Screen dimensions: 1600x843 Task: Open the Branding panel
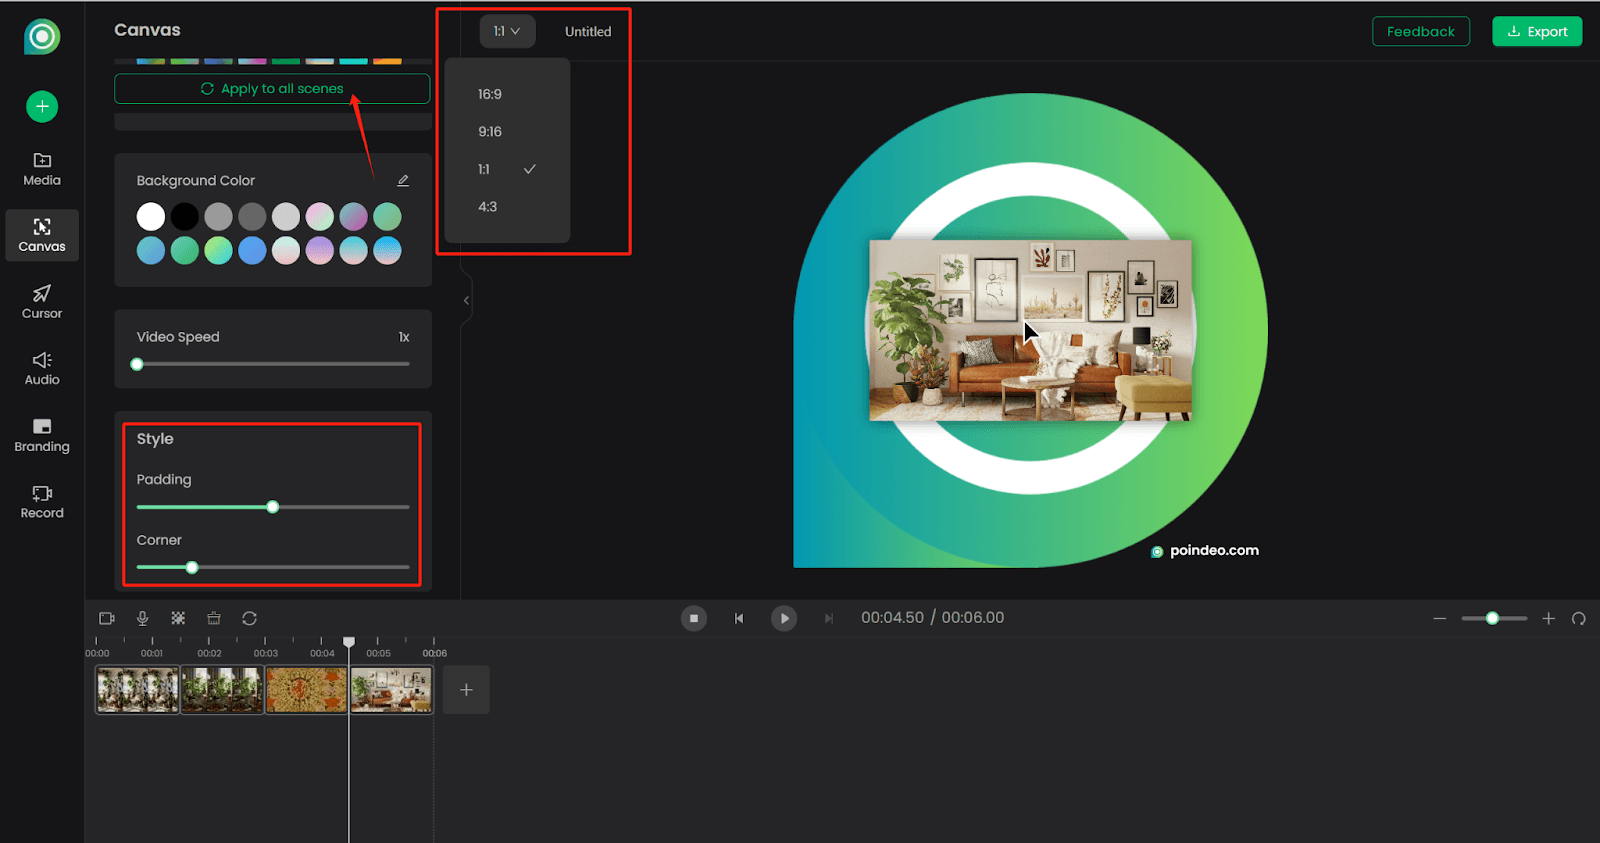(42, 435)
